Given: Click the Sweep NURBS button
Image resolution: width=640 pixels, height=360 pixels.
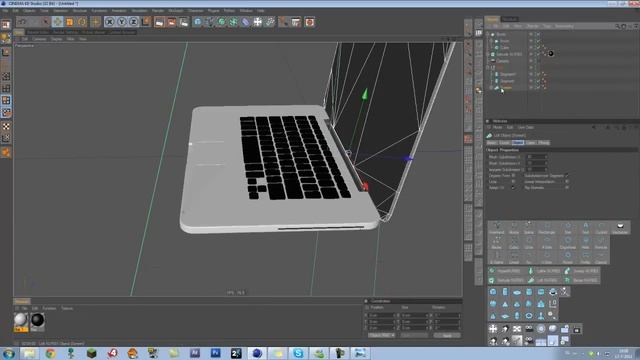Looking at the screenshot, I should (582, 271).
